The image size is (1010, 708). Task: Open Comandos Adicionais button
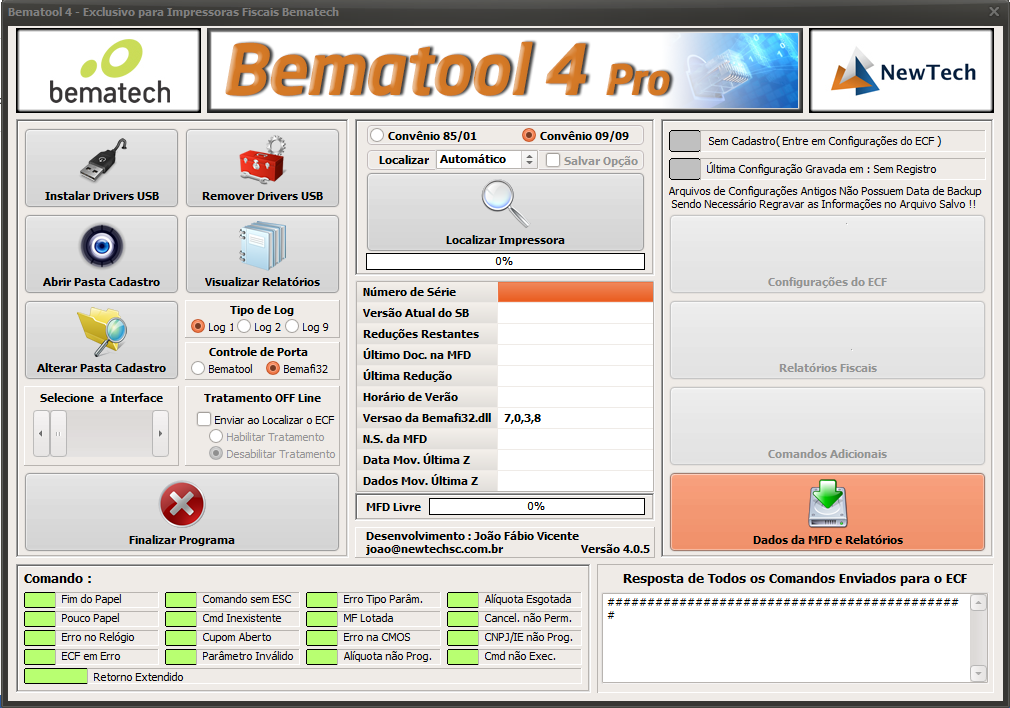(827, 426)
